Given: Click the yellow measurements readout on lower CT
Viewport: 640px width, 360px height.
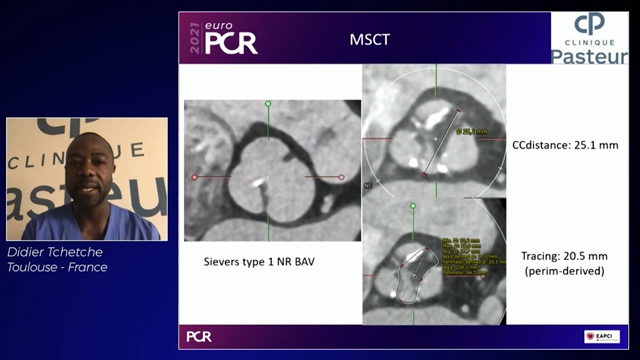Looking at the screenshot, I should (473, 257).
